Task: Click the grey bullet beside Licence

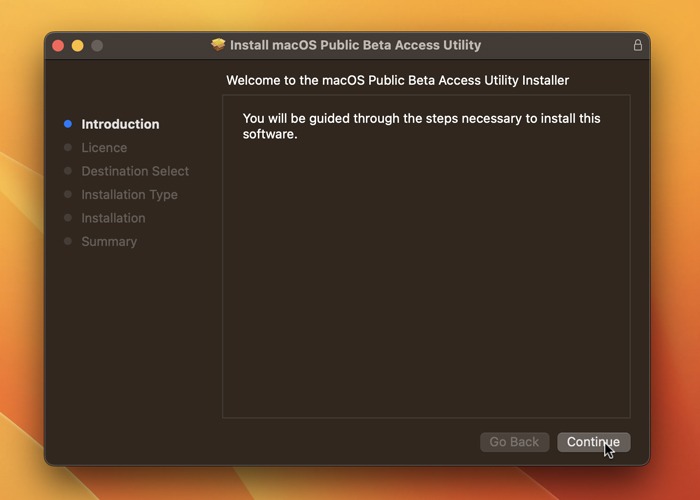Action: point(68,147)
